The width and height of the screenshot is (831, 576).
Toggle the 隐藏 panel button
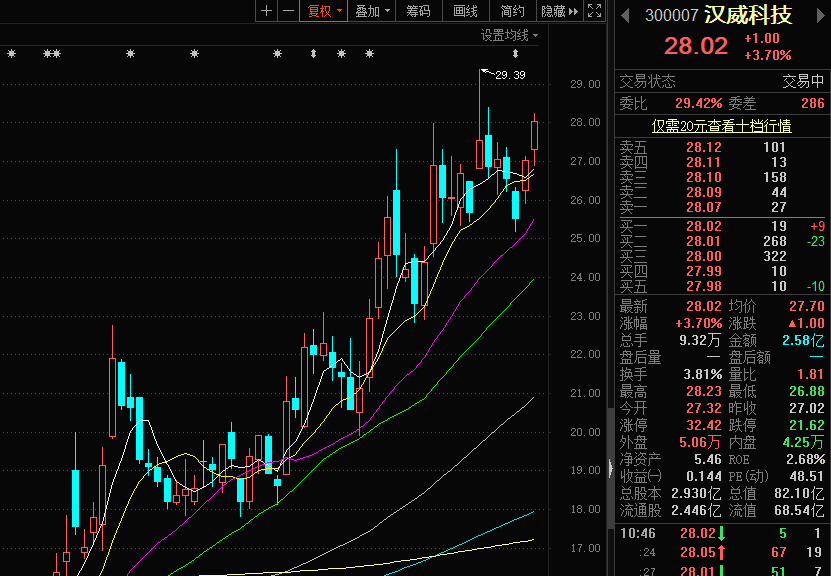tap(553, 11)
